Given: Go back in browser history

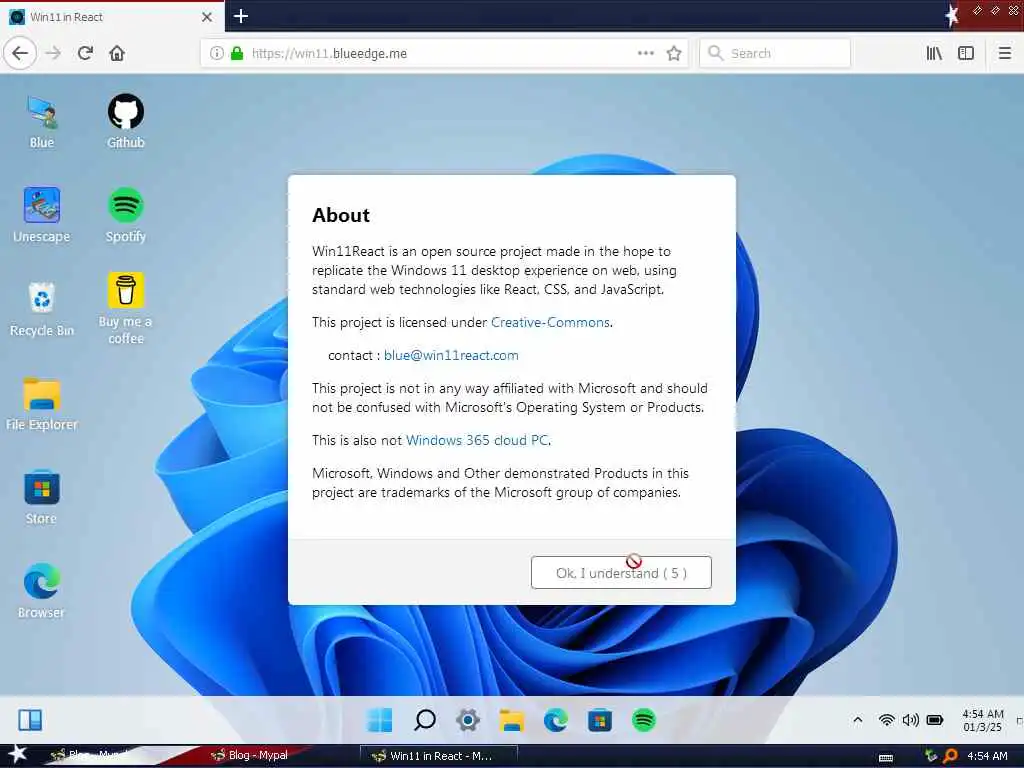Looking at the screenshot, I should pyautogui.click(x=20, y=53).
